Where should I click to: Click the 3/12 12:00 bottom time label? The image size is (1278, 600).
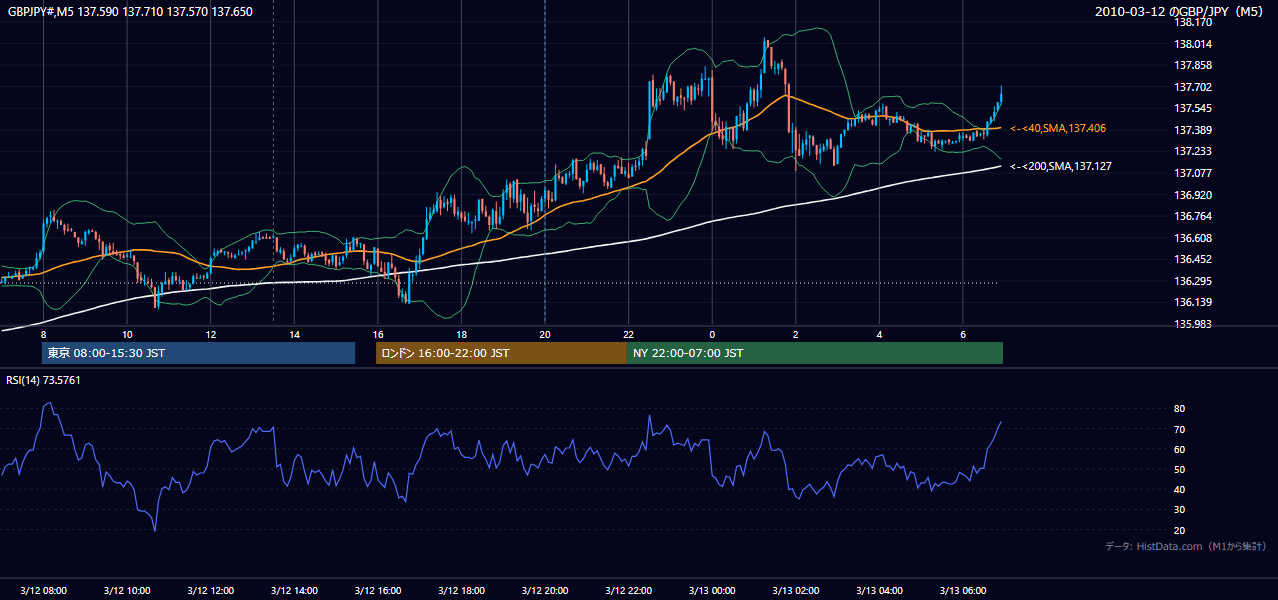[210, 591]
